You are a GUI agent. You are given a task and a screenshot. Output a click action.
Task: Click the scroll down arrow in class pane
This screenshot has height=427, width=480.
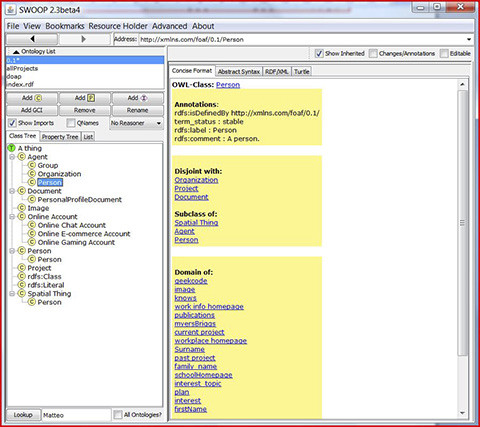pyautogui.click(x=462, y=413)
